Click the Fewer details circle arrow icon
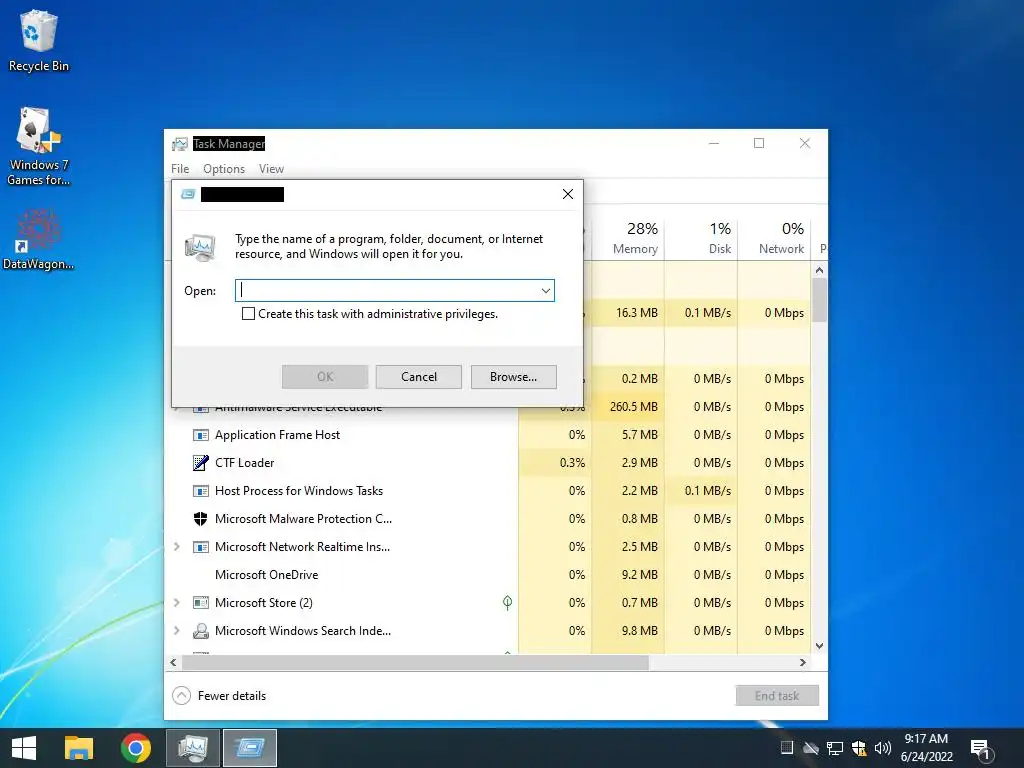Screen dimensions: 1024x768 [182, 696]
